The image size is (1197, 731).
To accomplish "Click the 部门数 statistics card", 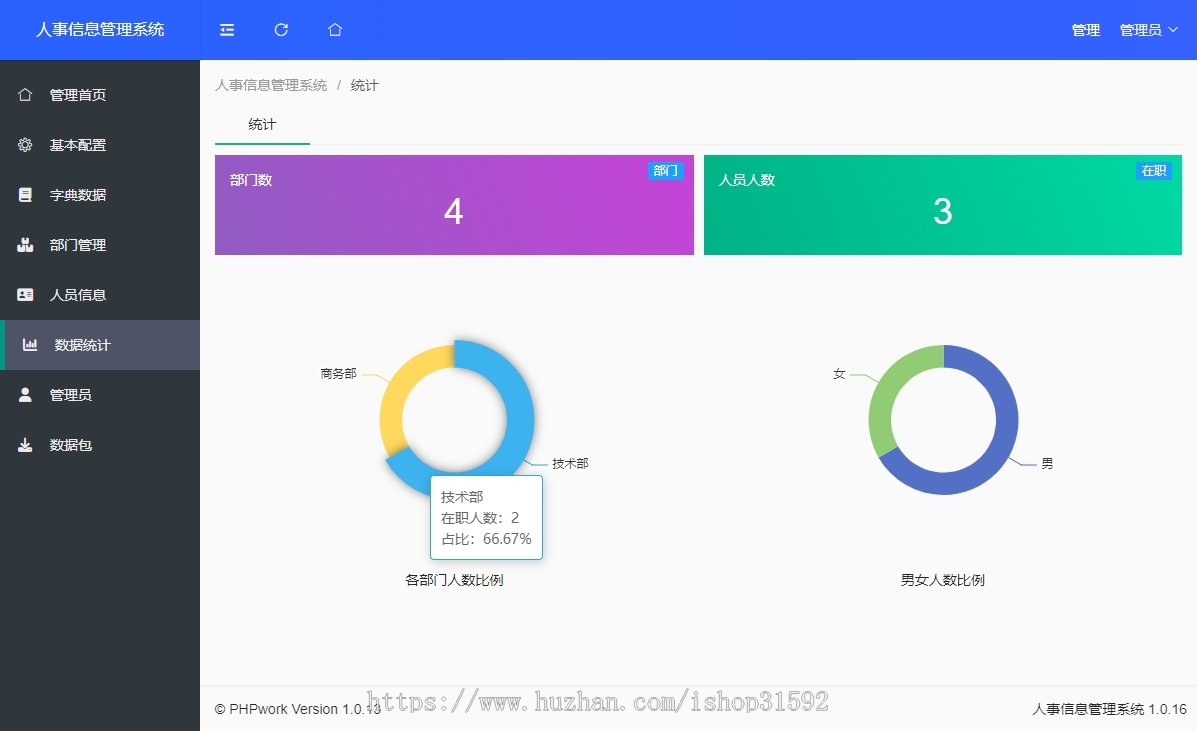I will (x=454, y=204).
